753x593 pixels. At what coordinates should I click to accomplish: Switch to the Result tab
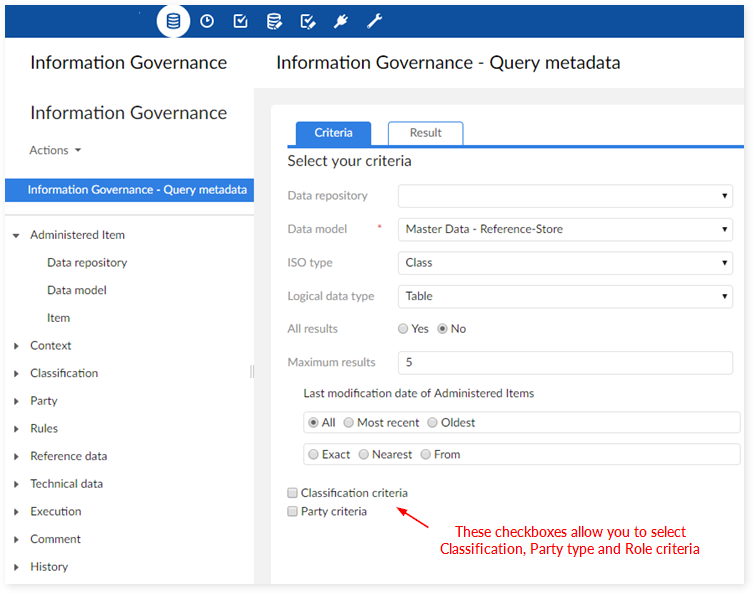[x=425, y=133]
